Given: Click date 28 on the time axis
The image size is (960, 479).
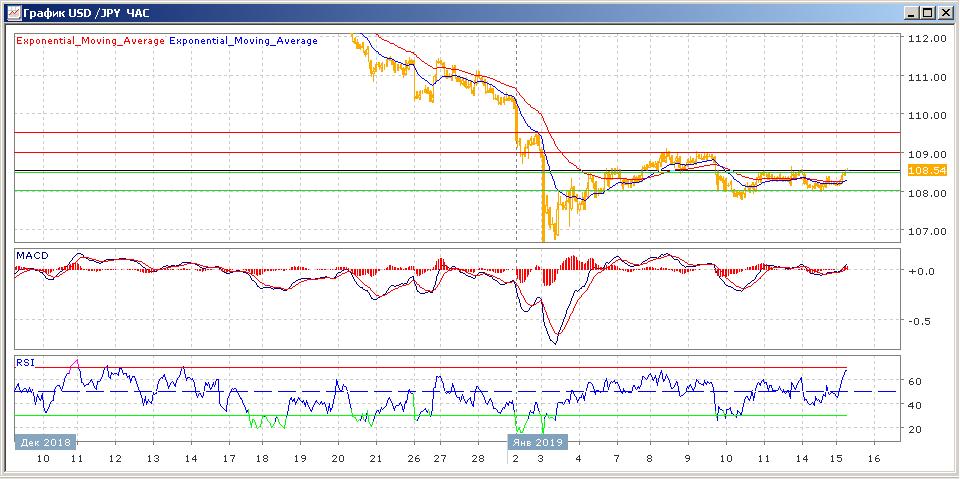Looking at the screenshot, I should pos(477,457).
